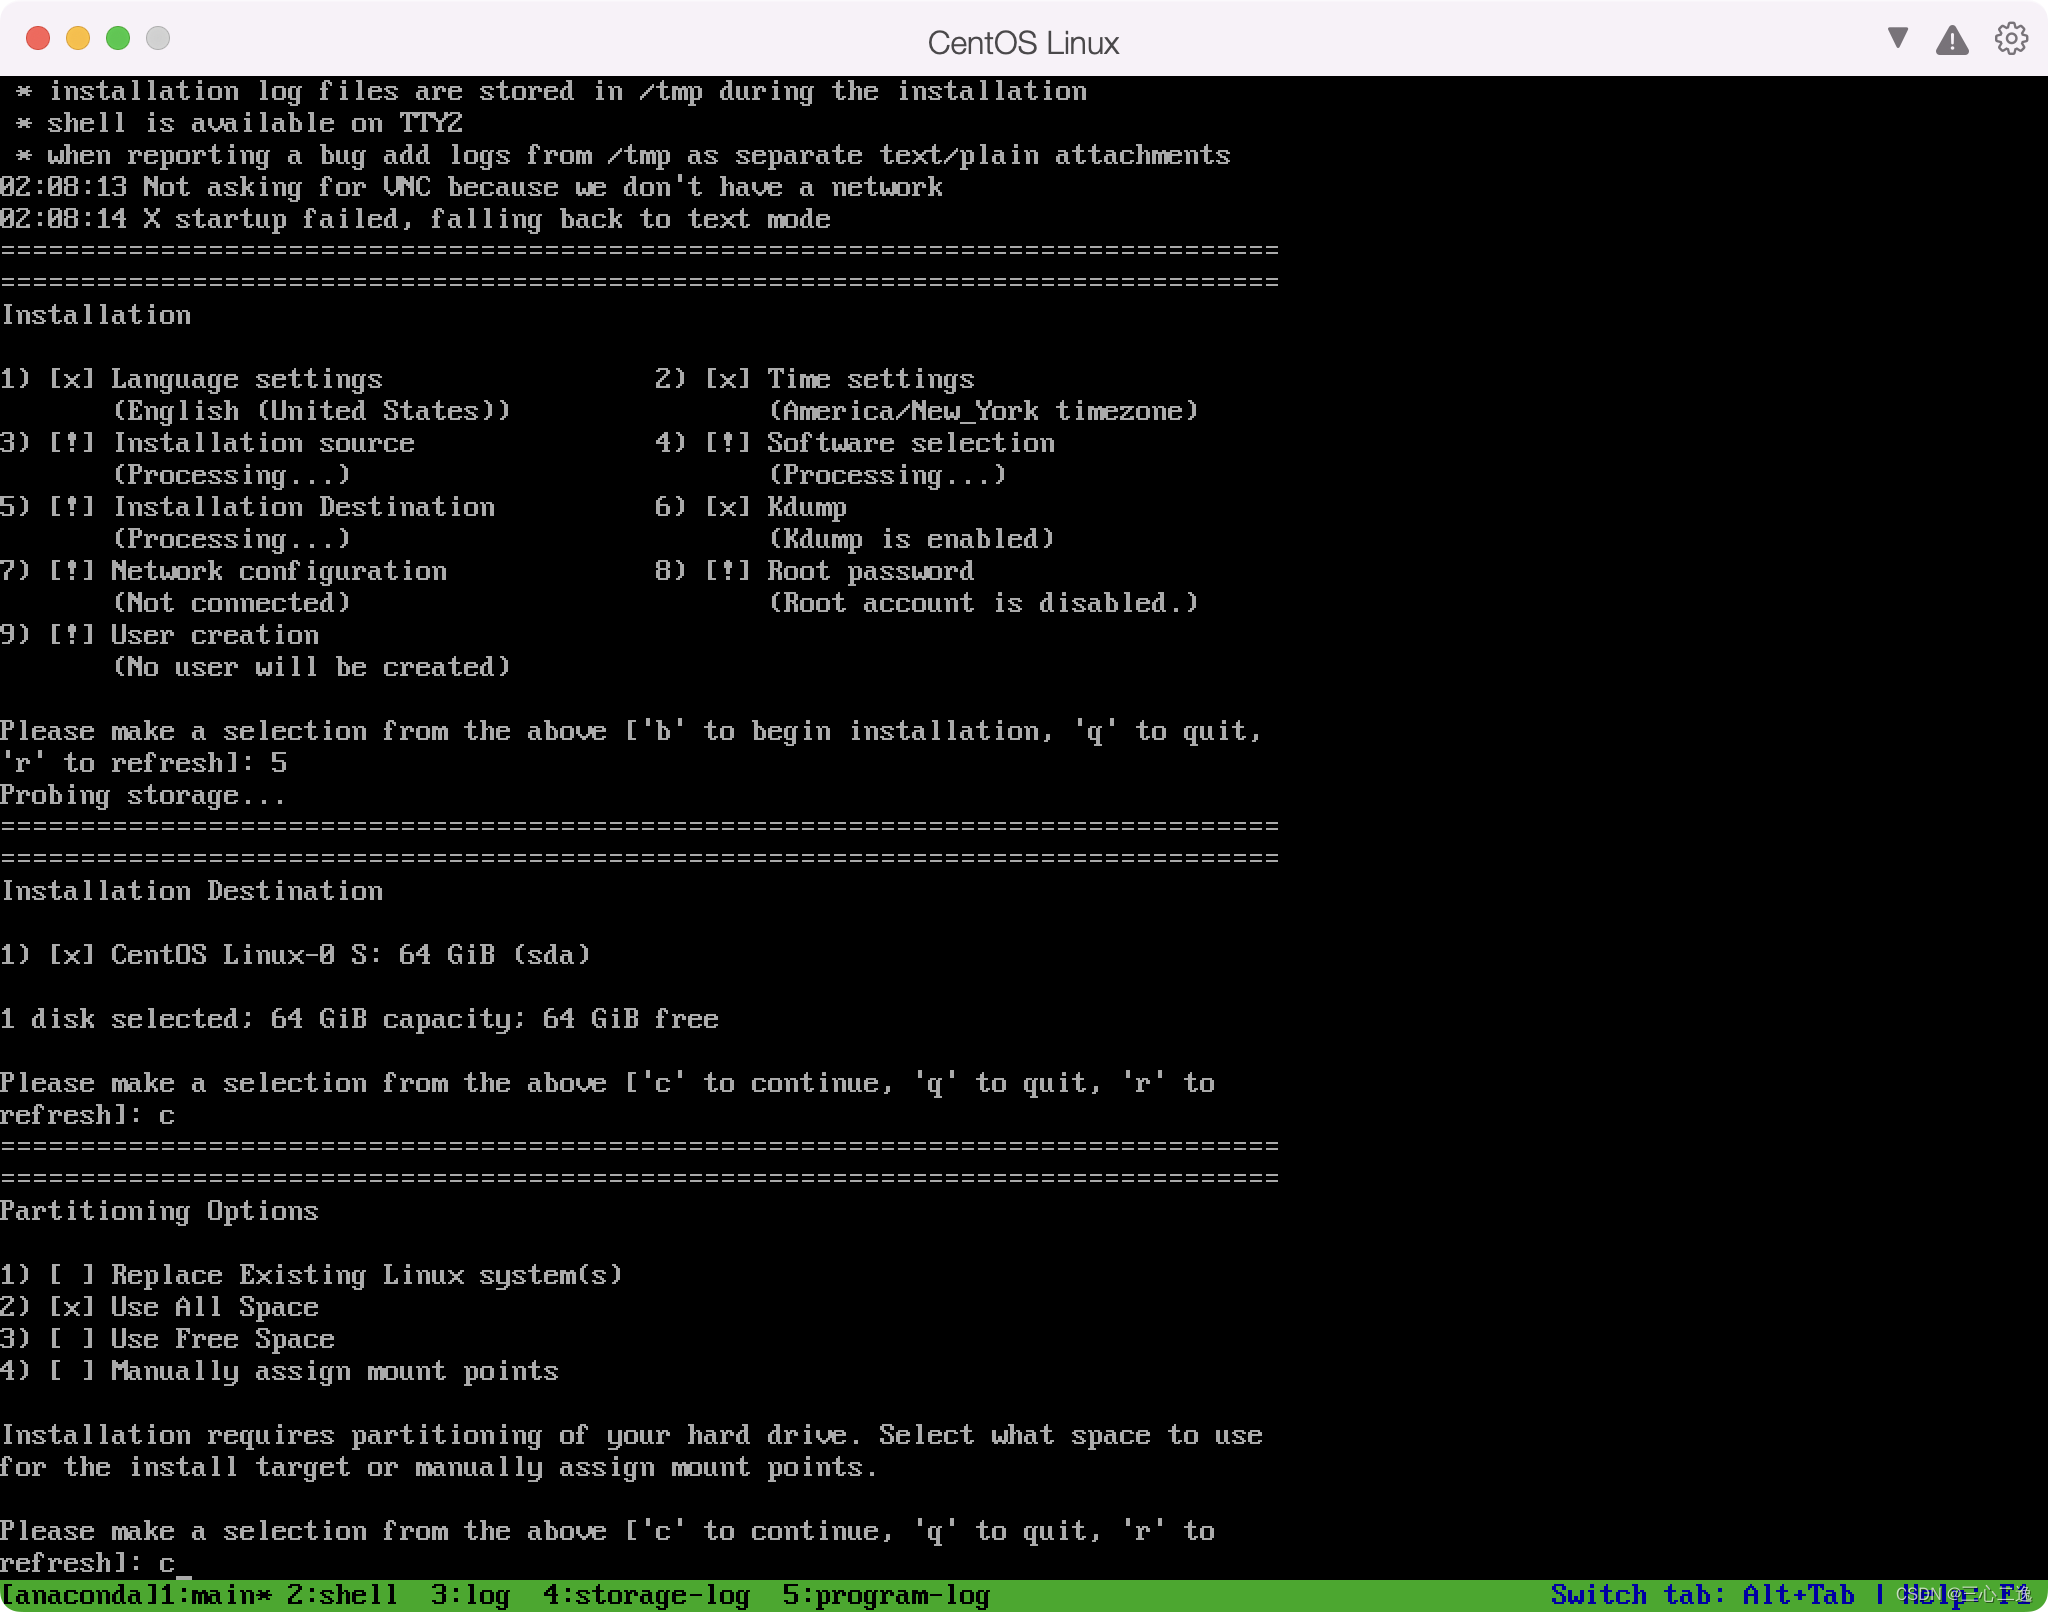Viewport: 2048px width, 1612px height.
Task: Switch to the 5:program-log tab
Action: pyautogui.click(x=886, y=1595)
